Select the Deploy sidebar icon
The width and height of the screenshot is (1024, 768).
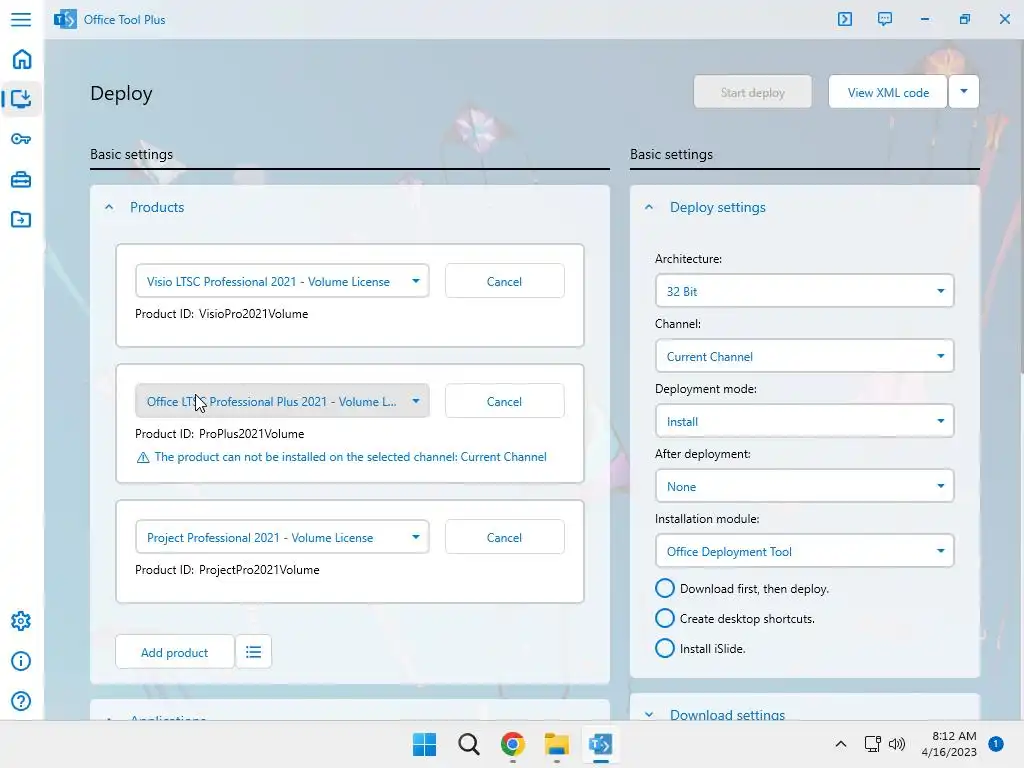click(21, 99)
